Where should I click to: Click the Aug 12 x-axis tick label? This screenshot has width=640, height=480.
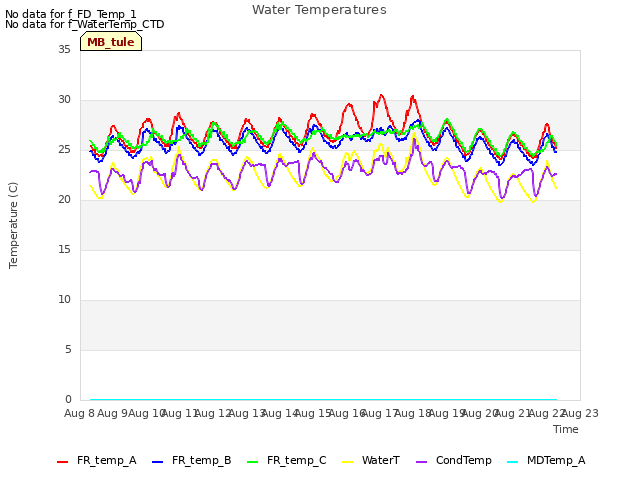(x=213, y=413)
